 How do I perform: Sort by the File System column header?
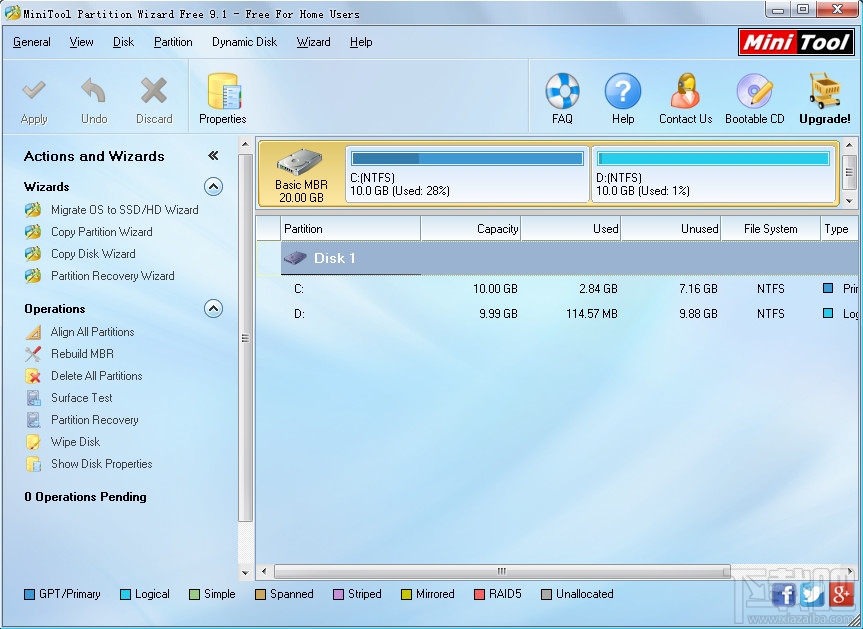pos(771,229)
